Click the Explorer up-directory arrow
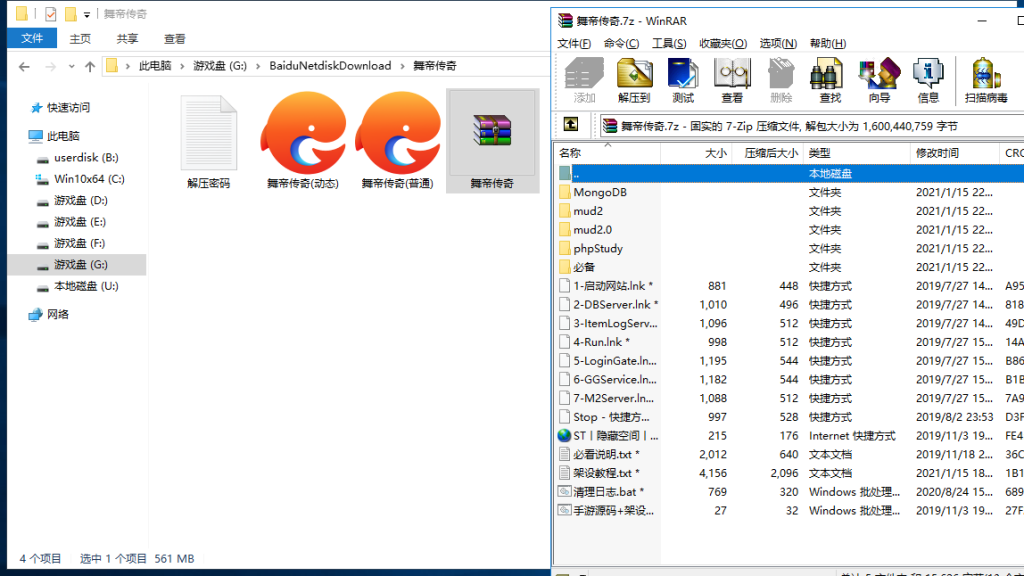 pyautogui.click(x=90, y=67)
